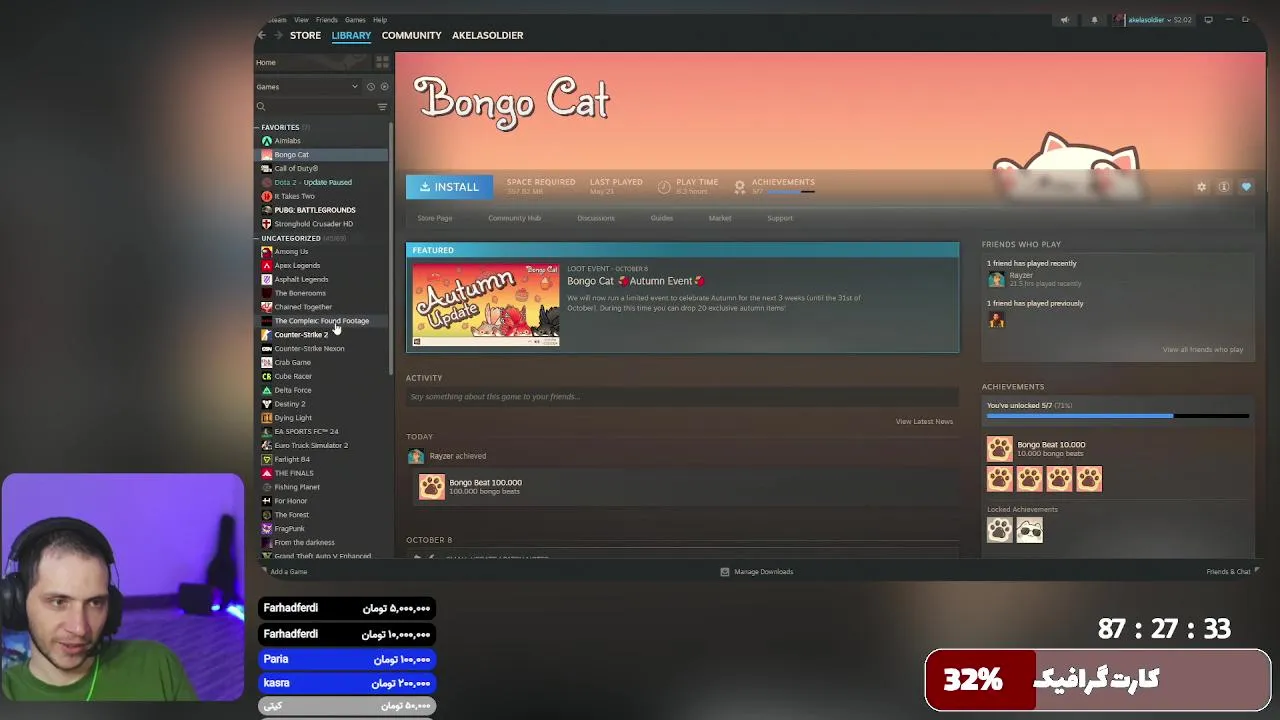Open the Autumn Update featured thumbnail
The height and width of the screenshot is (720, 1280).
(486, 304)
